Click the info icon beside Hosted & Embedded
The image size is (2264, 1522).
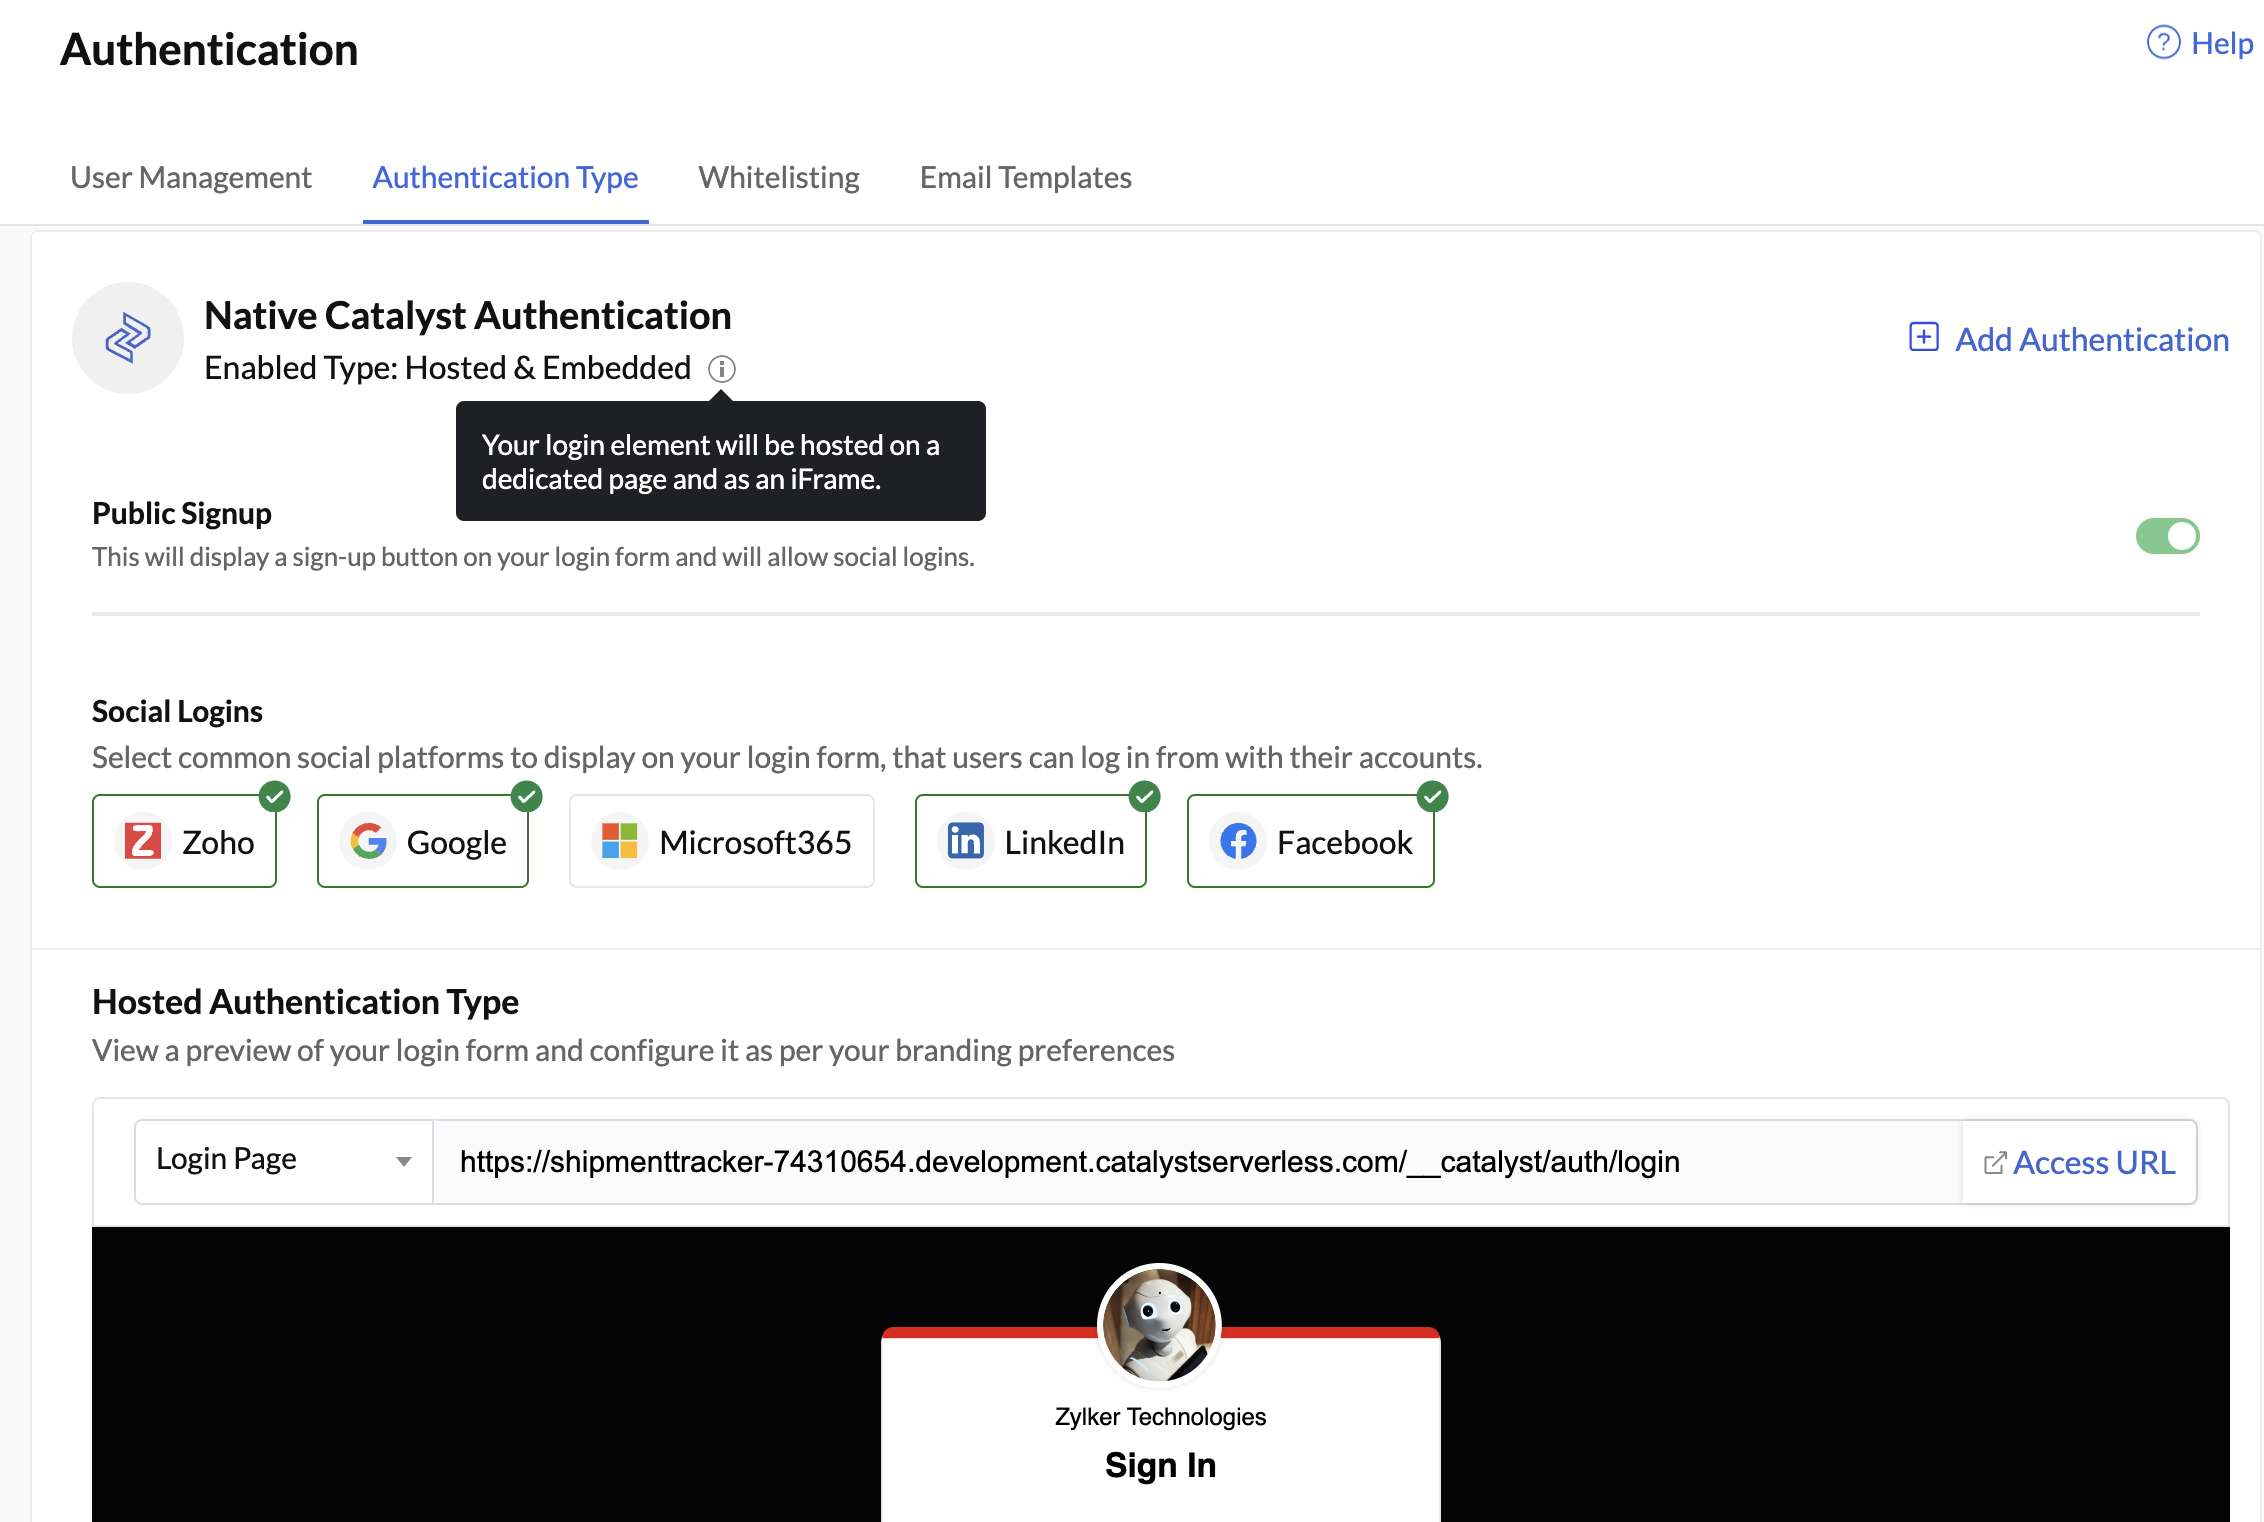click(722, 369)
